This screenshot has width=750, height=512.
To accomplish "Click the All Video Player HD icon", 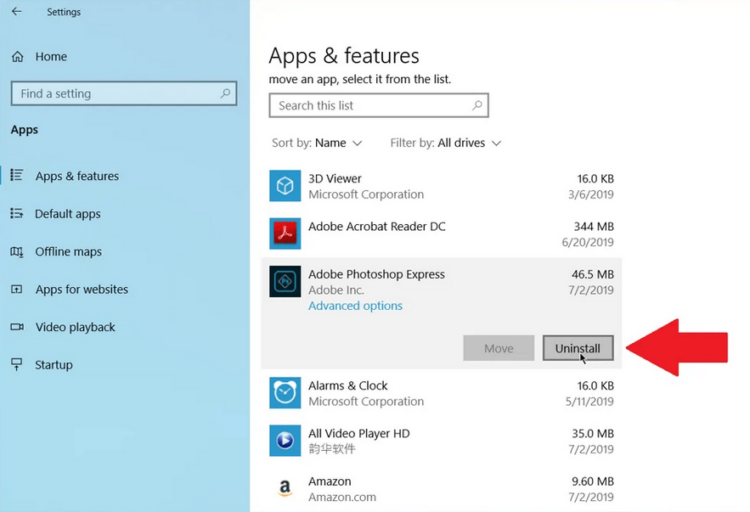I will tap(285, 441).
